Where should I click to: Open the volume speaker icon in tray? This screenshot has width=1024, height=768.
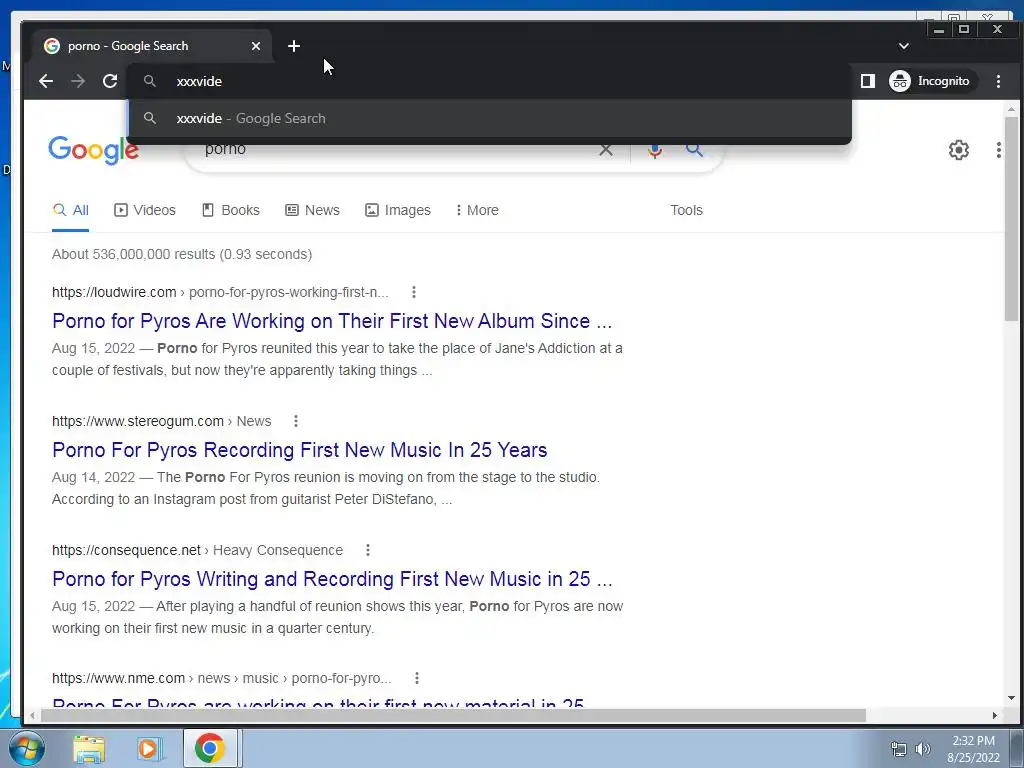pyautogui.click(x=923, y=749)
